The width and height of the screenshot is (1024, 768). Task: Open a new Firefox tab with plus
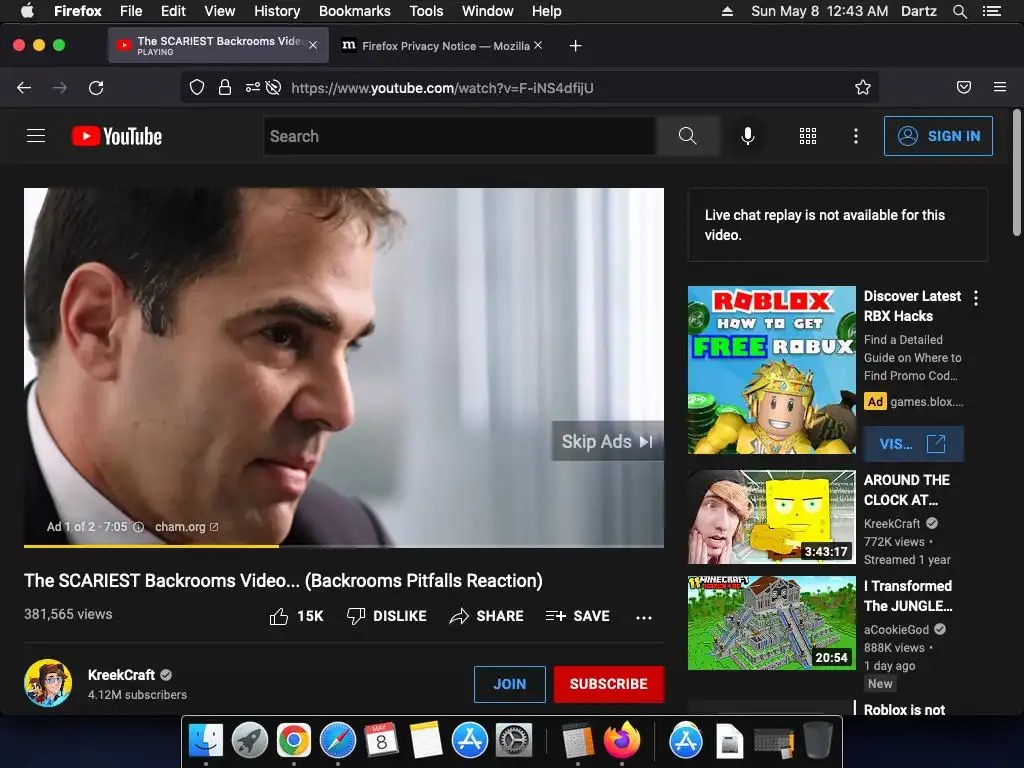point(575,46)
